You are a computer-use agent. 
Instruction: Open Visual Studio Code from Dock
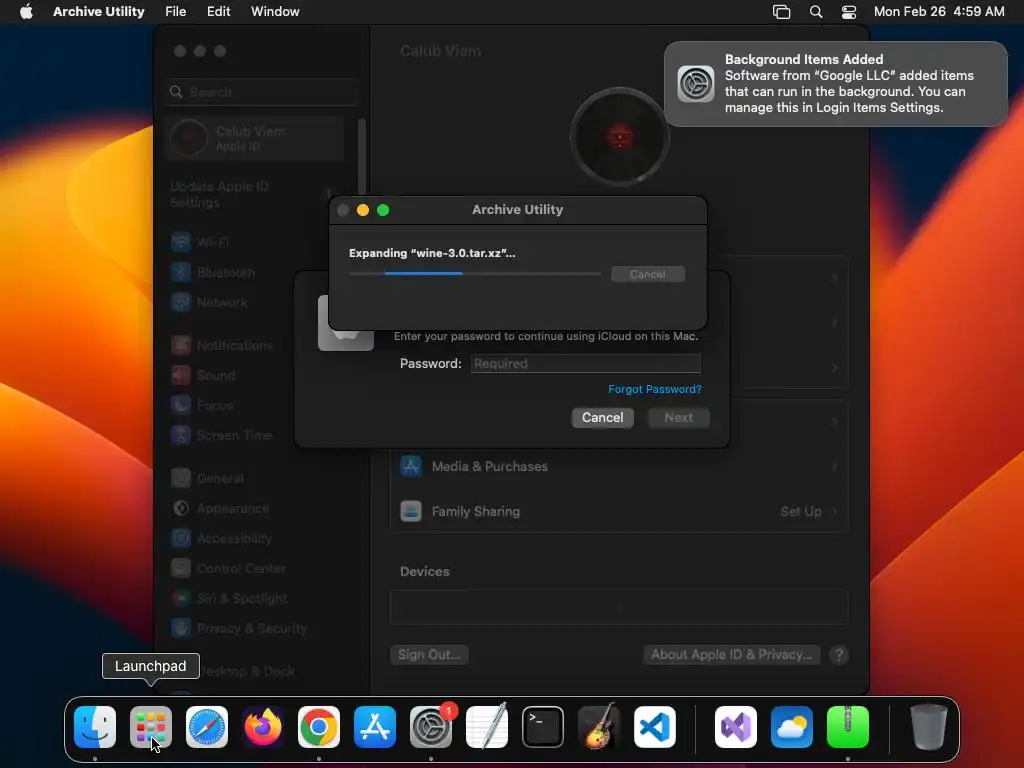(x=655, y=727)
